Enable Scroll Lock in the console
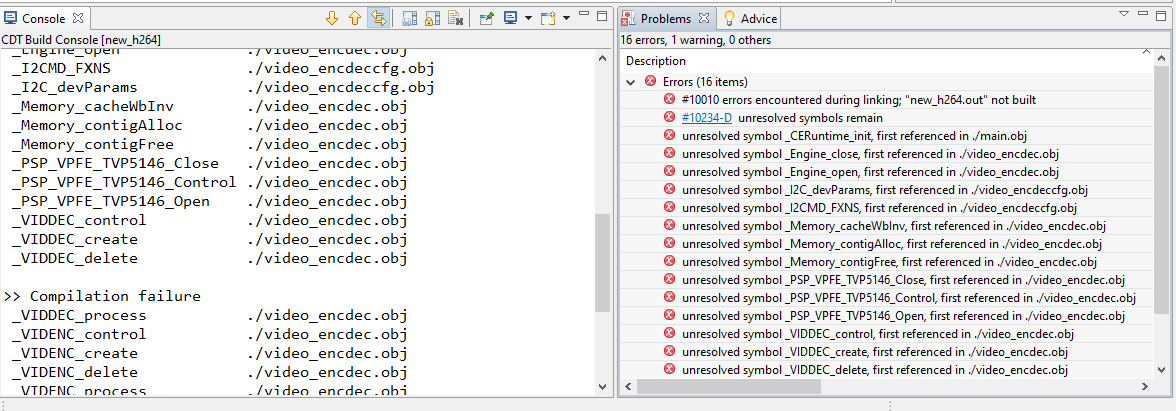1176x411 pixels. pos(432,18)
